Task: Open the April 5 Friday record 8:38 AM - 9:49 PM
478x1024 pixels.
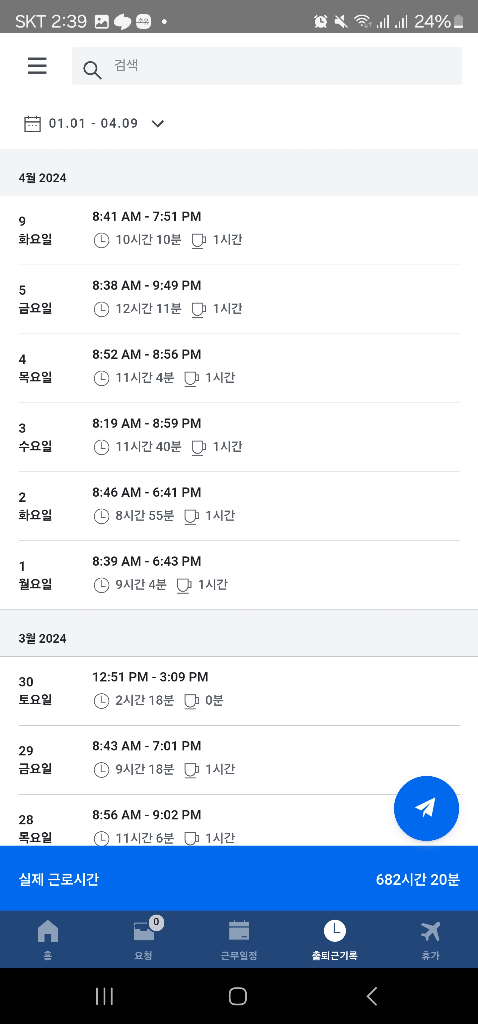Action: coord(239,299)
